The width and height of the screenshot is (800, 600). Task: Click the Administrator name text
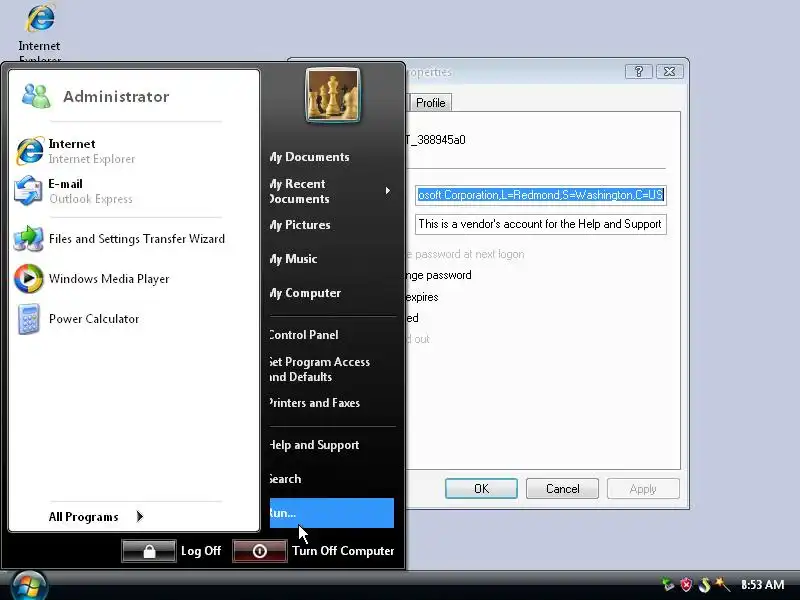(116, 96)
